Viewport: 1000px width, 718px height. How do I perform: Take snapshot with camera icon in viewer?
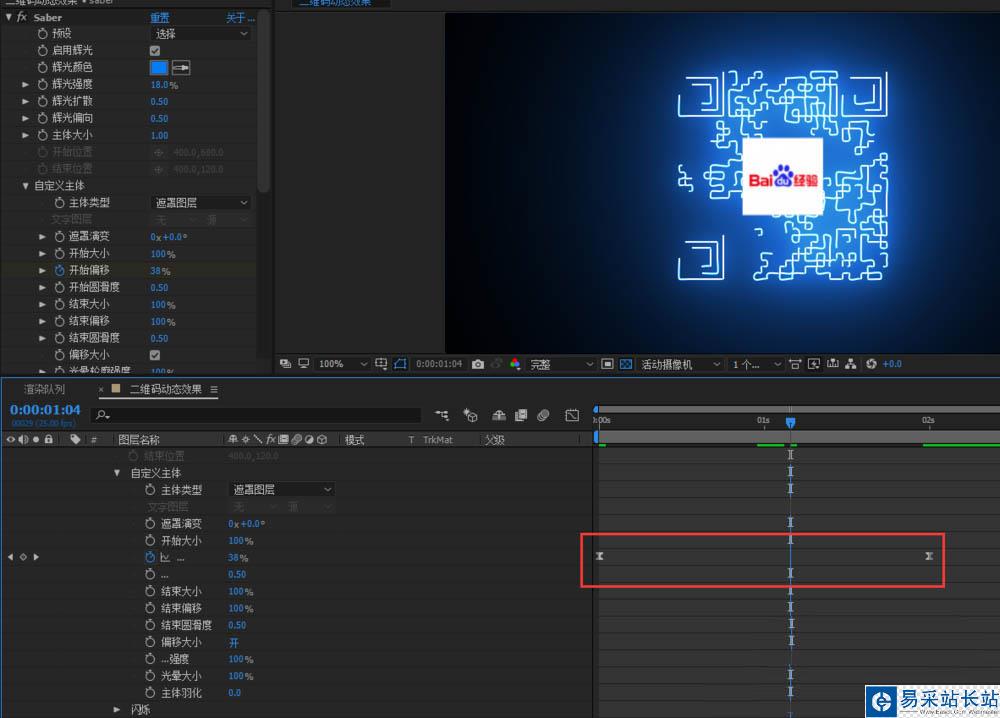coord(478,364)
